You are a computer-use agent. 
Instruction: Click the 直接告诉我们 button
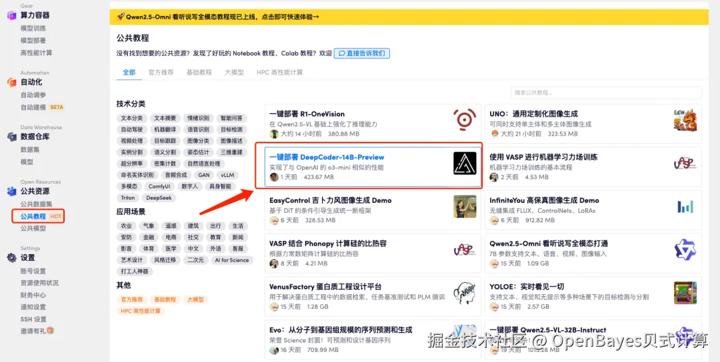(x=362, y=53)
